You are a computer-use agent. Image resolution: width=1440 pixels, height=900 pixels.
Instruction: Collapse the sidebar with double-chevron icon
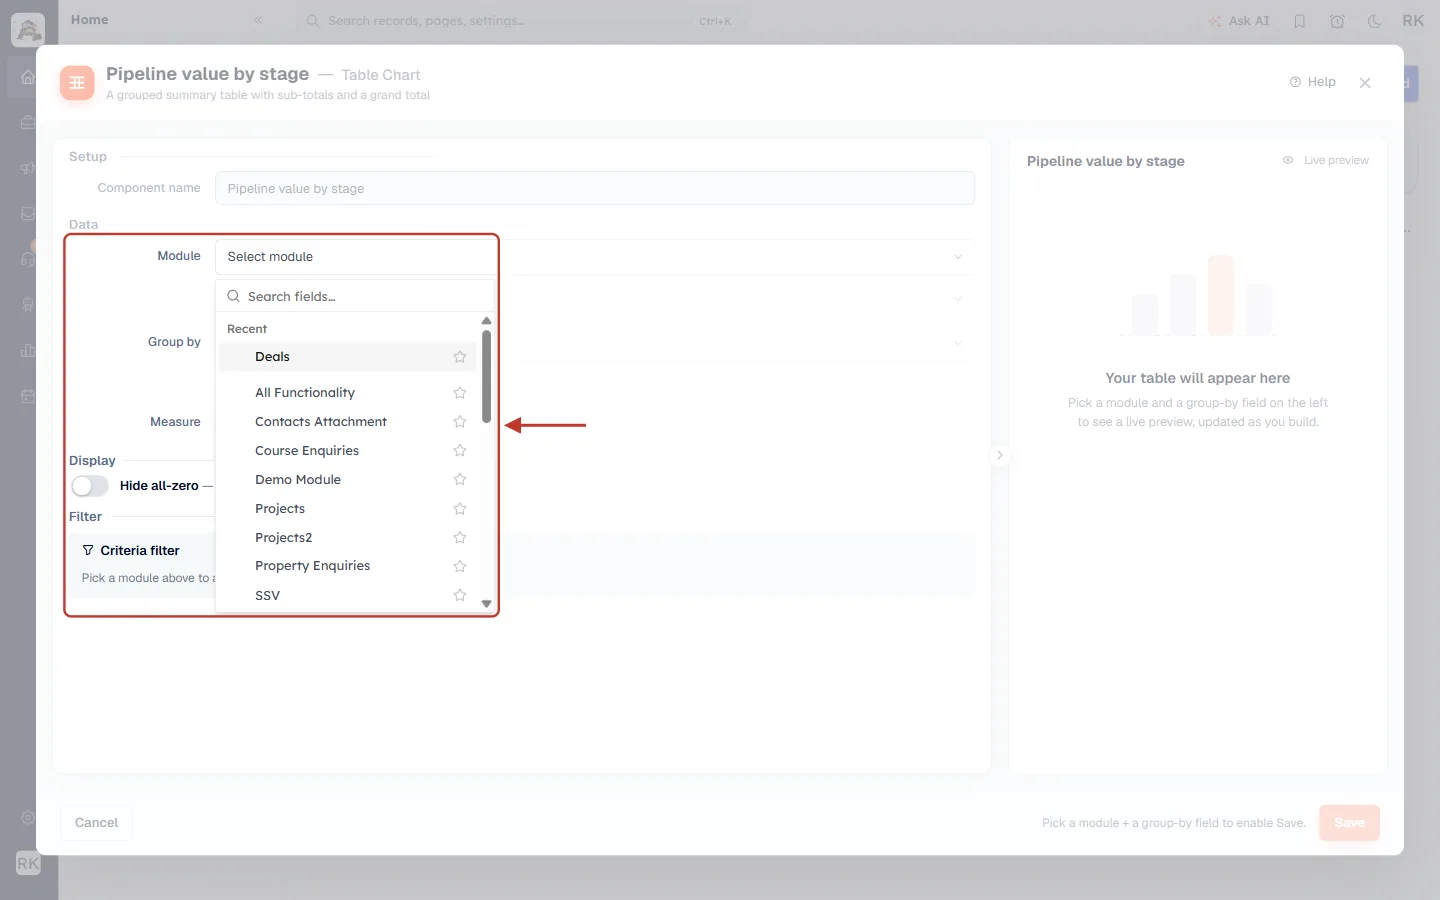coord(258,20)
